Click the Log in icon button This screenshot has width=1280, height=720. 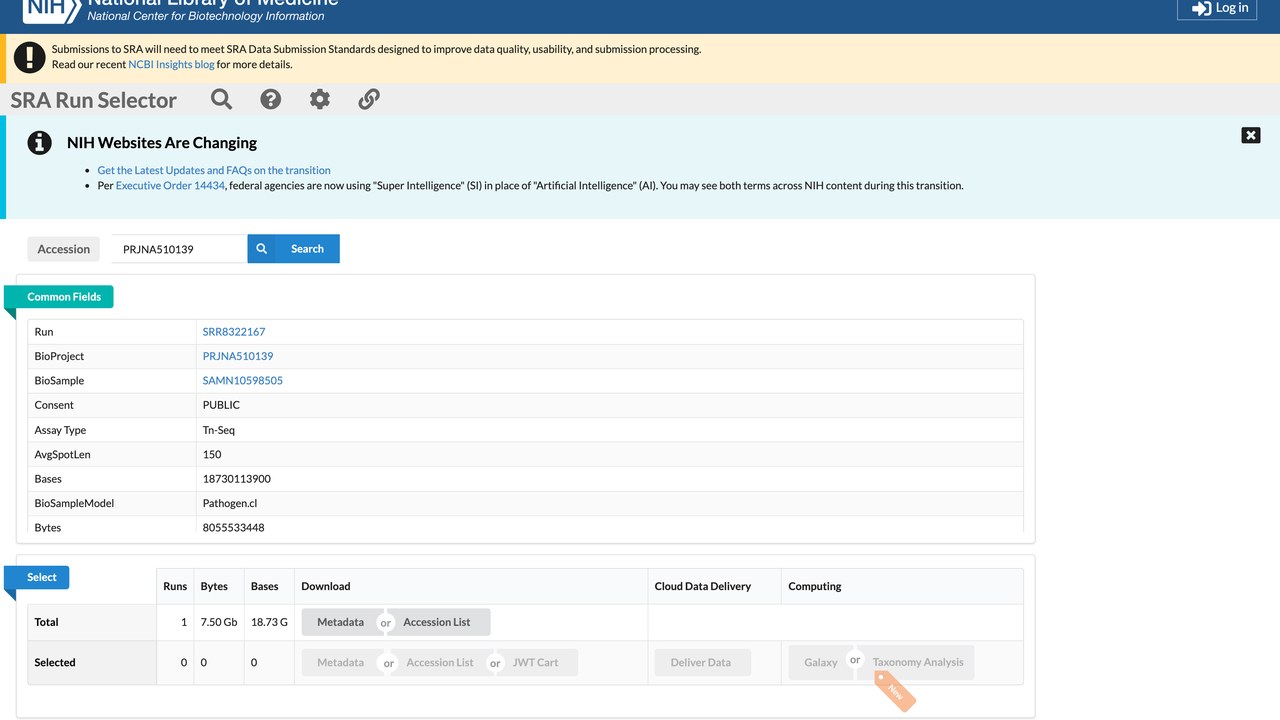(x=1217, y=8)
